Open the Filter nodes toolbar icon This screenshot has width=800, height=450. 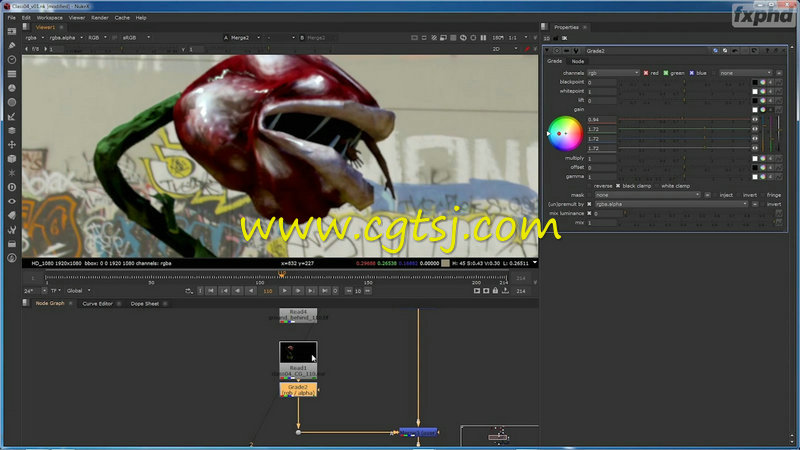coord(12,102)
